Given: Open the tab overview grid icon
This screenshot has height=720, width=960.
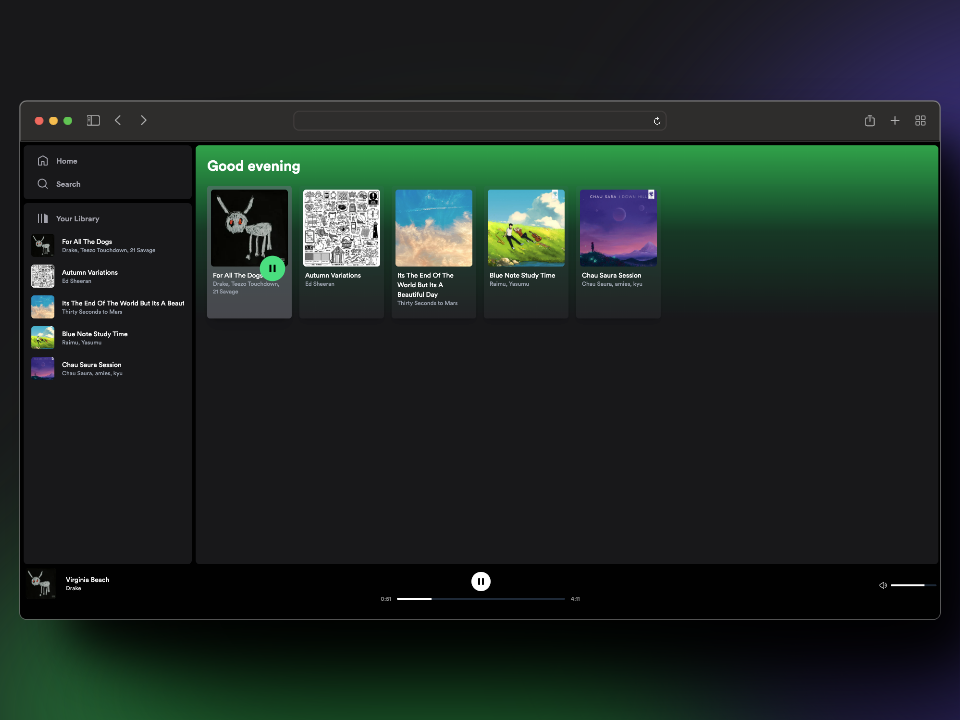Looking at the screenshot, I should point(920,120).
